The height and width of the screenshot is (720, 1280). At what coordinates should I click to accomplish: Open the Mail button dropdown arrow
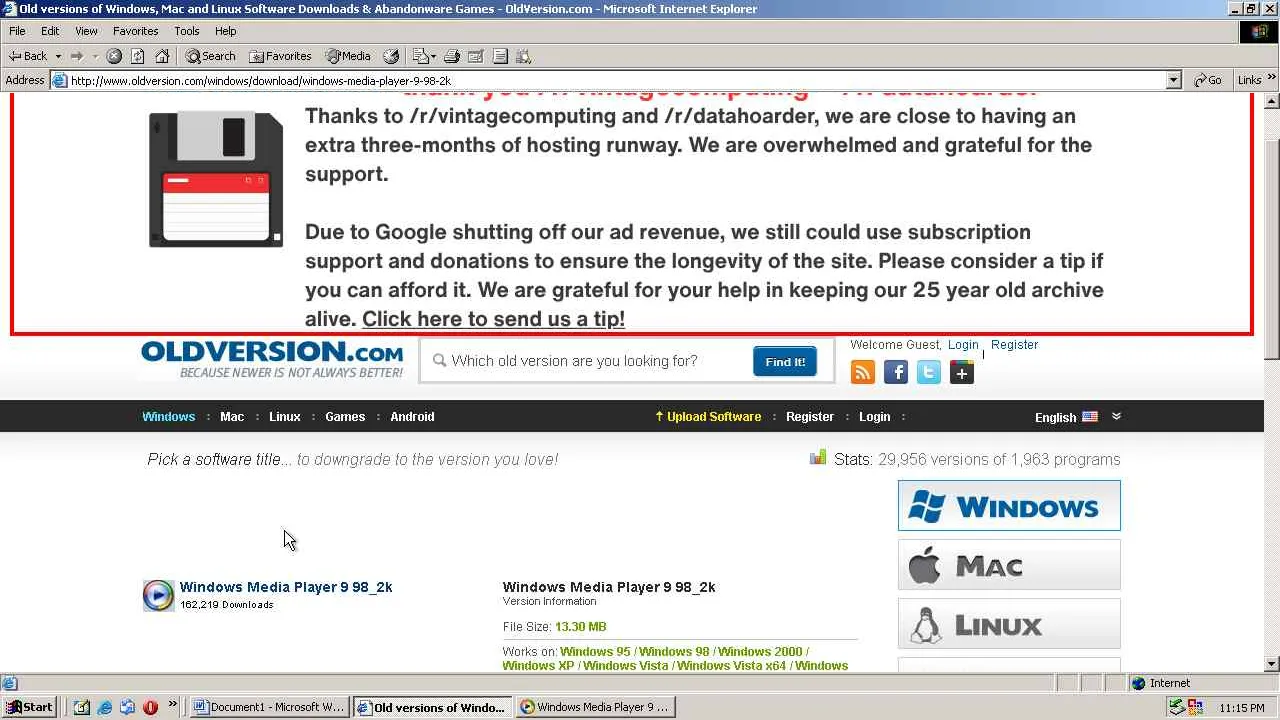[x=433, y=56]
